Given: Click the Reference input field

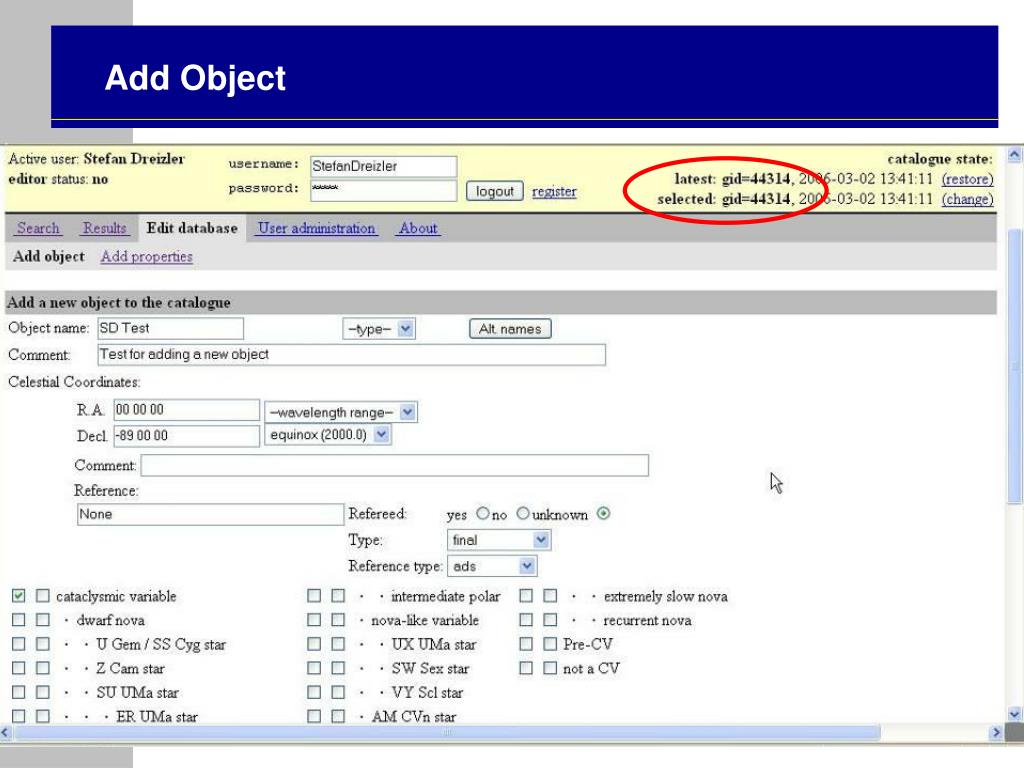Looking at the screenshot, I should [x=210, y=514].
